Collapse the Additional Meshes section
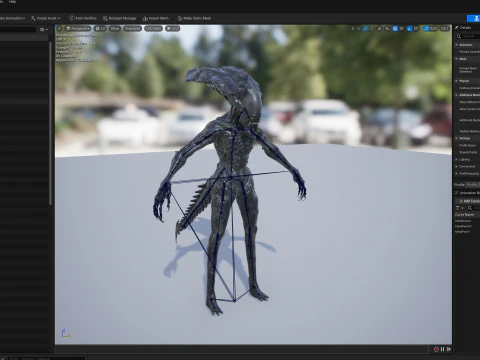Image resolution: width=480 pixels, height=360 pixels. coord(456,95)
